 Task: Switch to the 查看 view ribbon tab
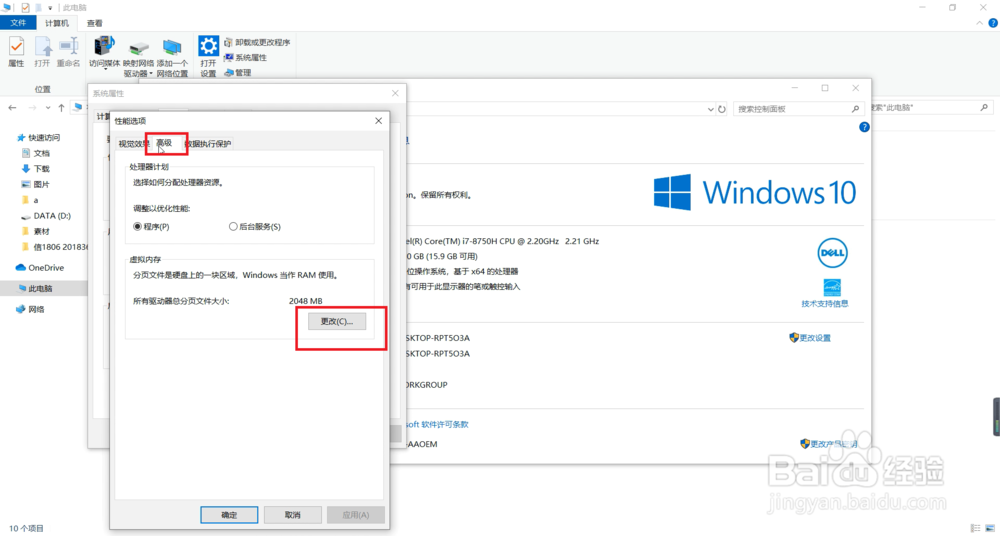pyautogui.click(x=94, y=23)
